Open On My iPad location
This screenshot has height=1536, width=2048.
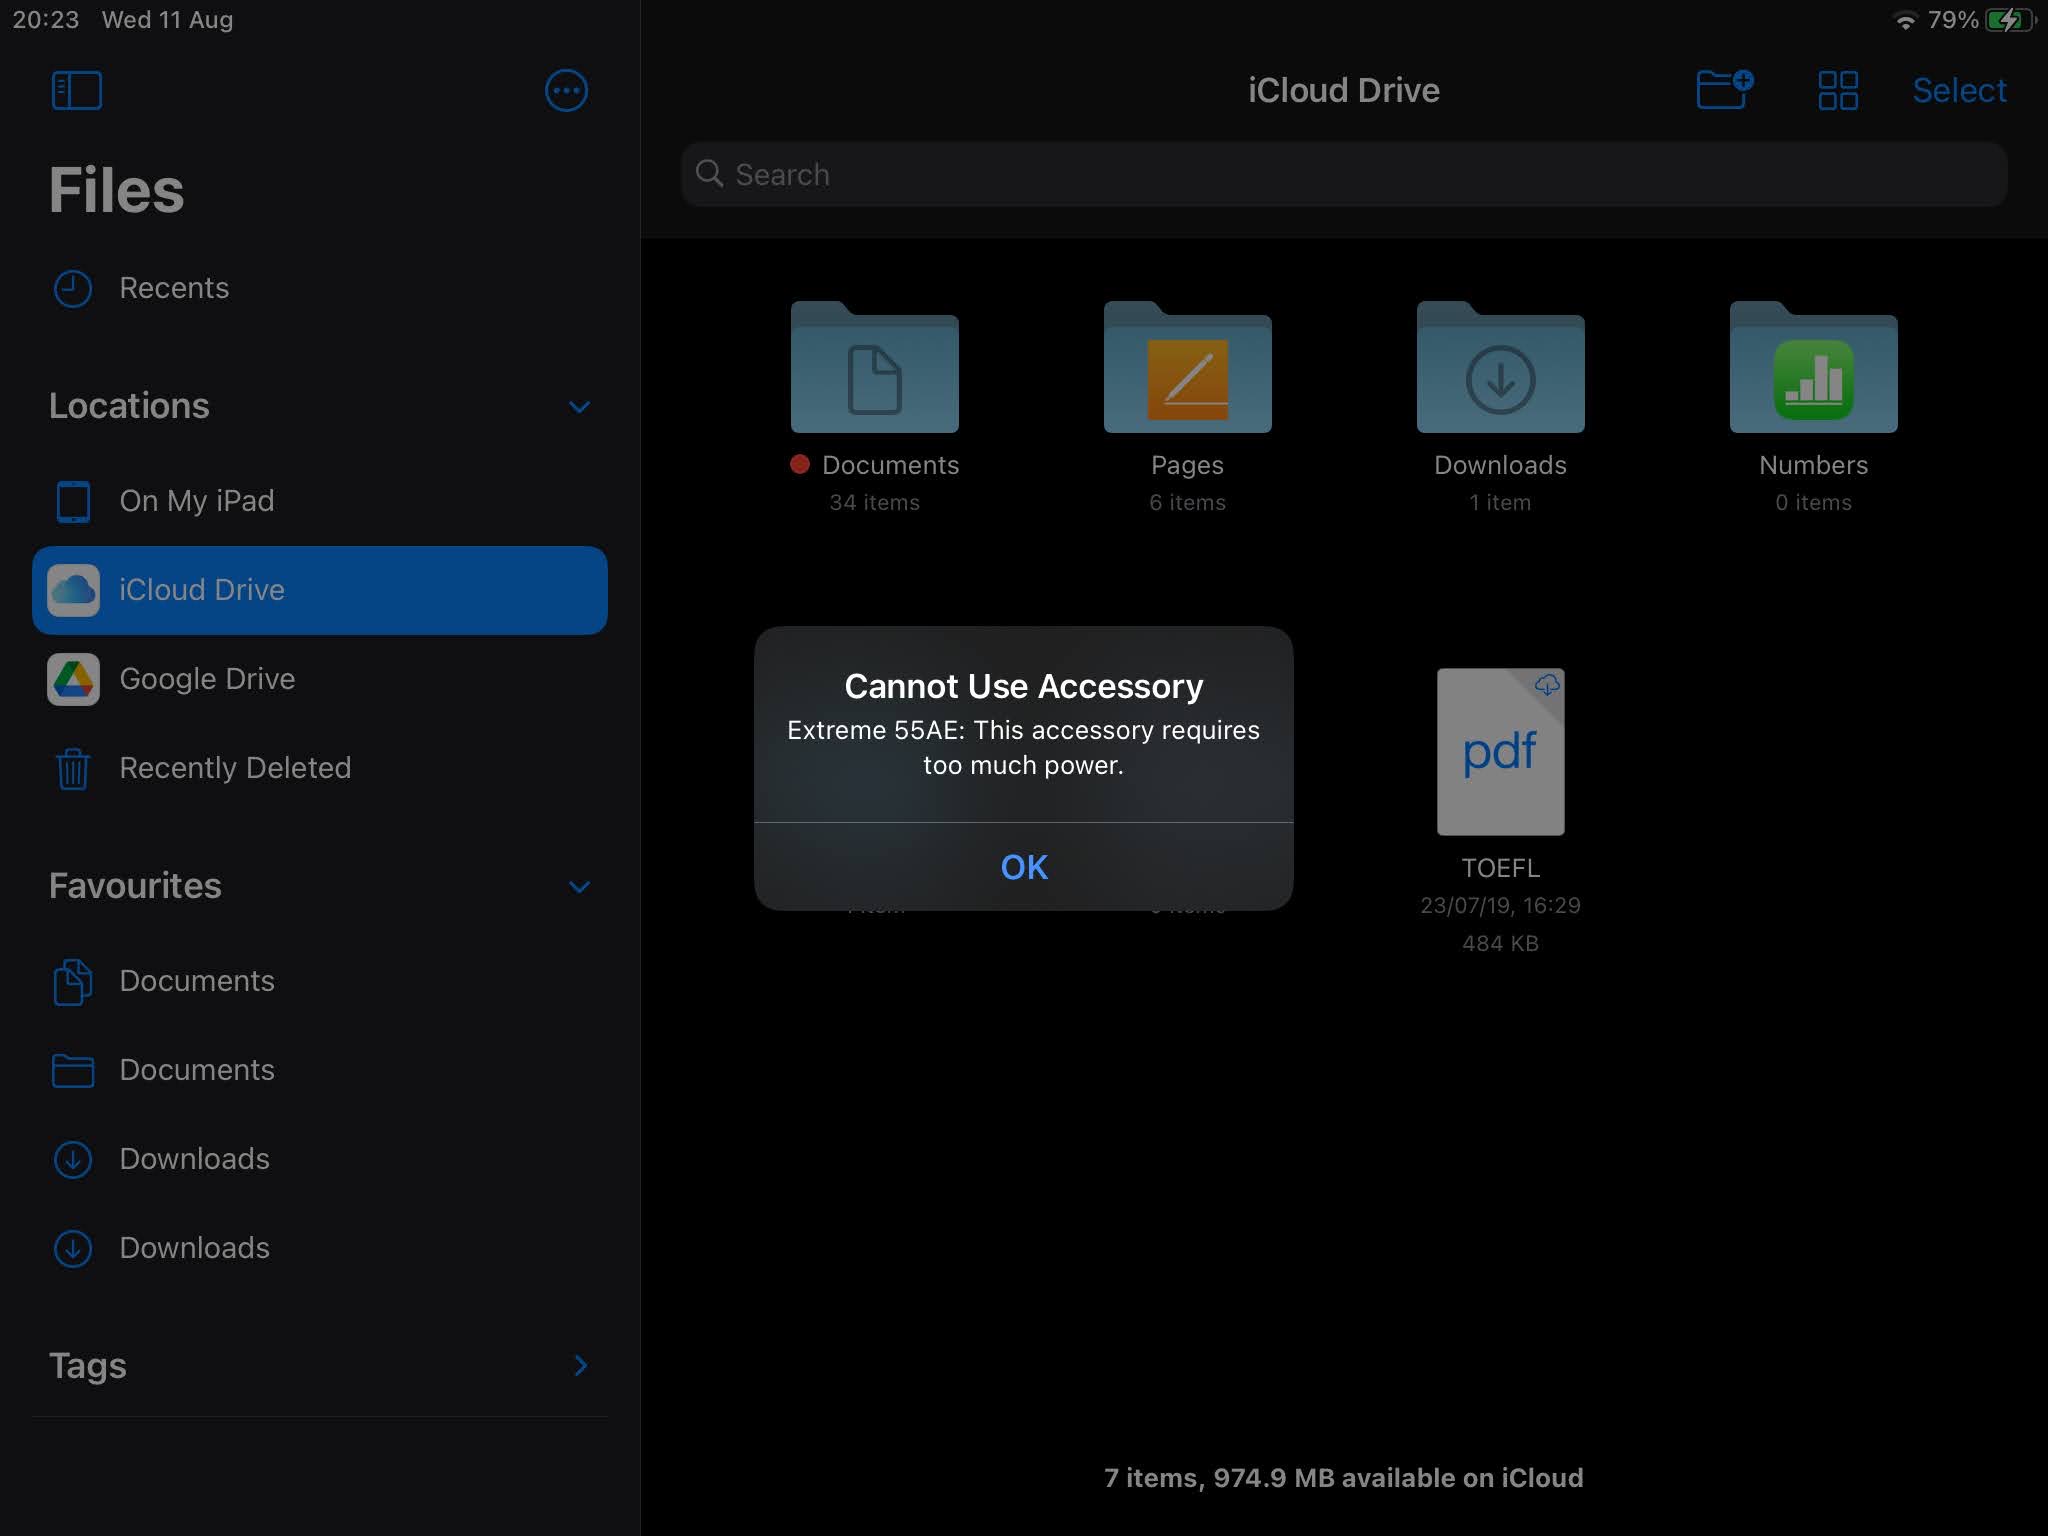pos(196,501)
